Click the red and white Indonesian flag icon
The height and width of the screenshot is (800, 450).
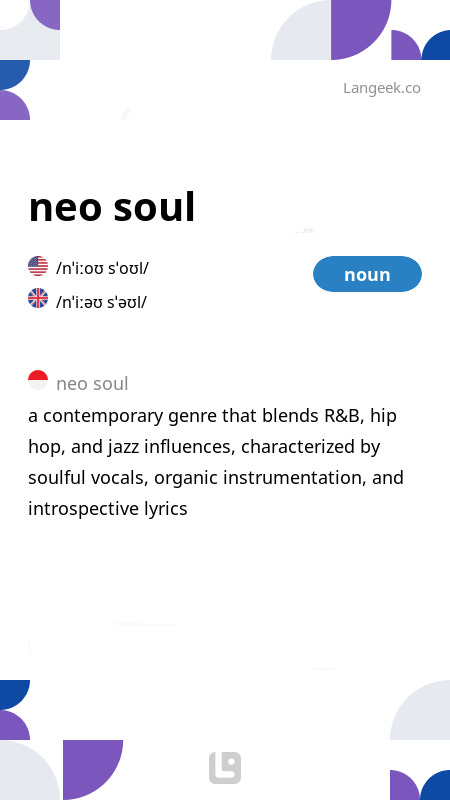click(x=38, y=380)
